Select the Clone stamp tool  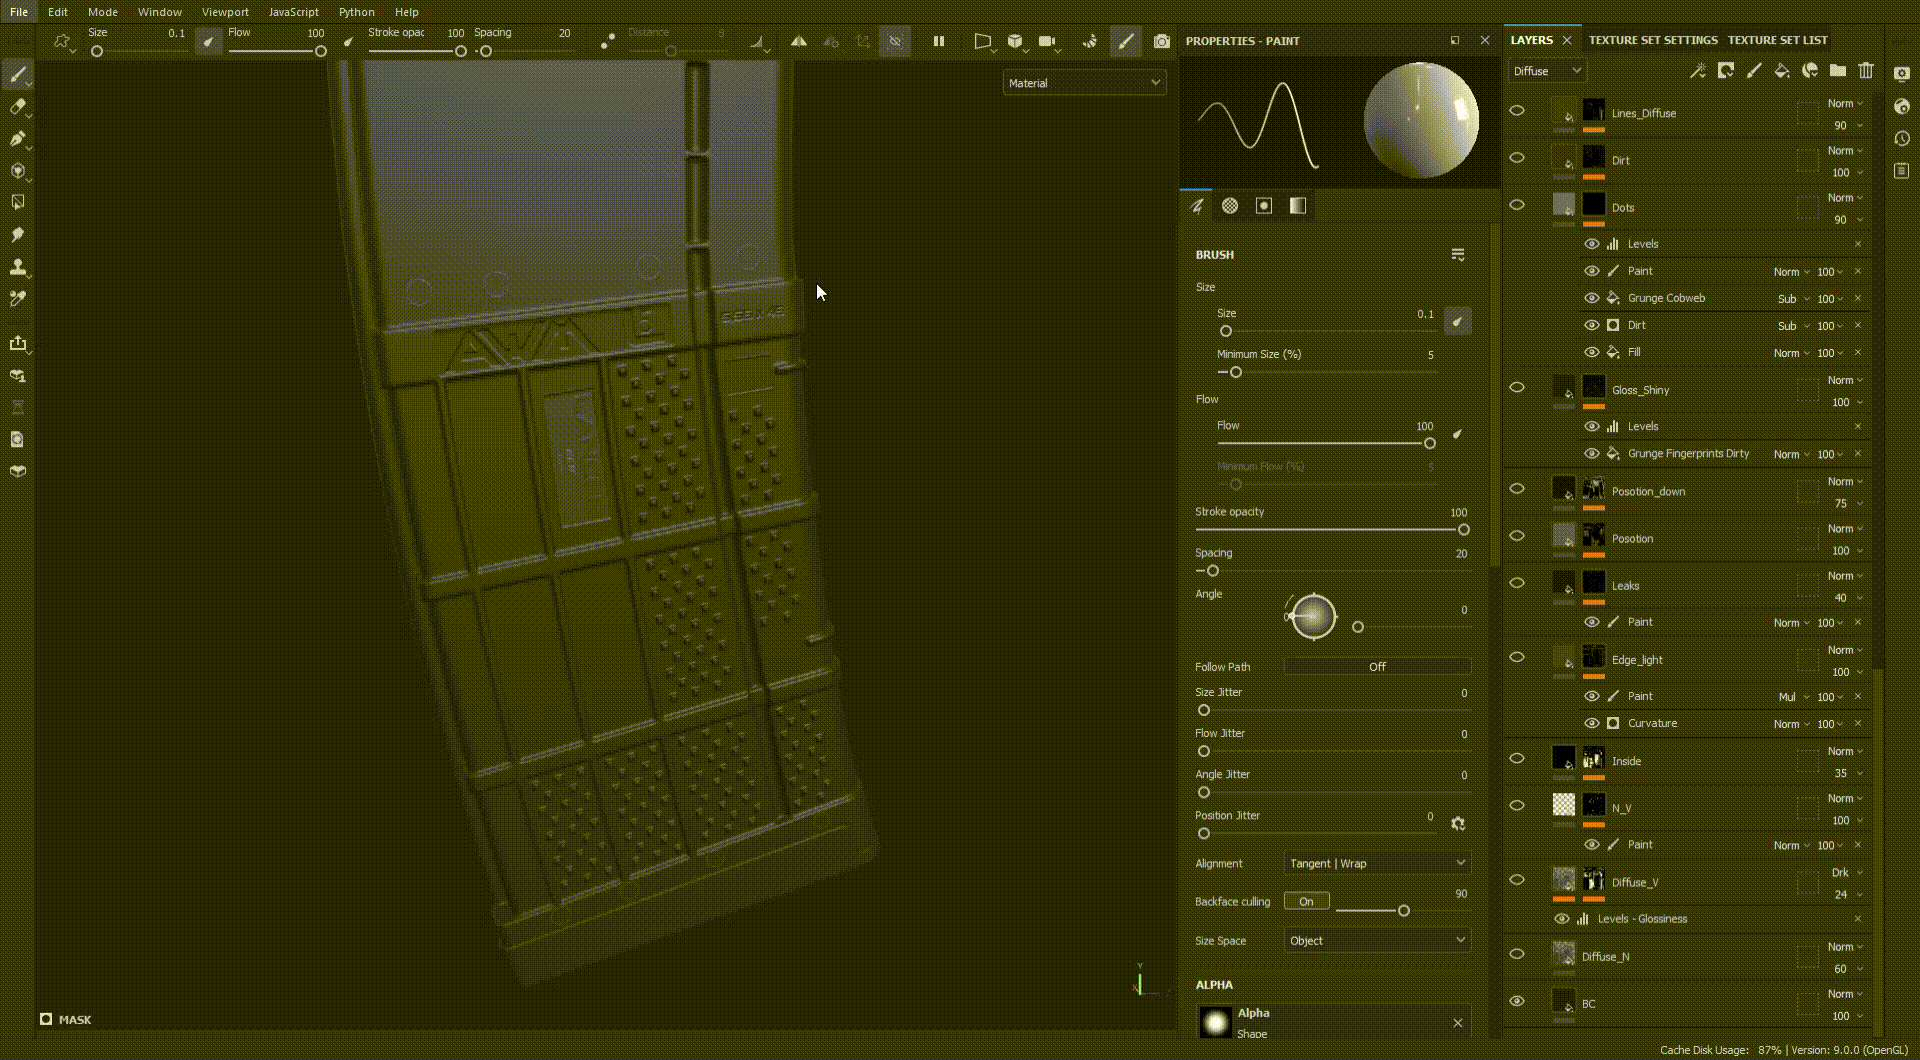17,267
